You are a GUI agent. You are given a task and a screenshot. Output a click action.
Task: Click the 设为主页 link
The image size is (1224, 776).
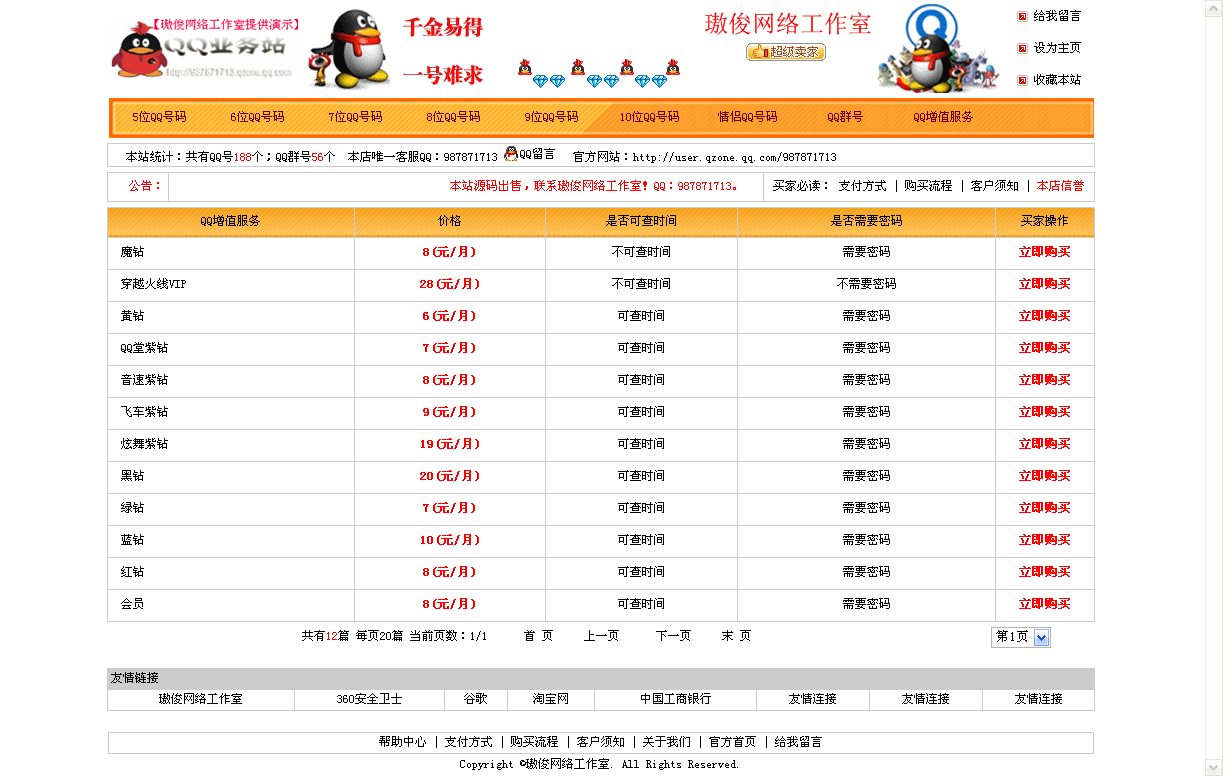pyautogui.click(x=1057, y=48)
